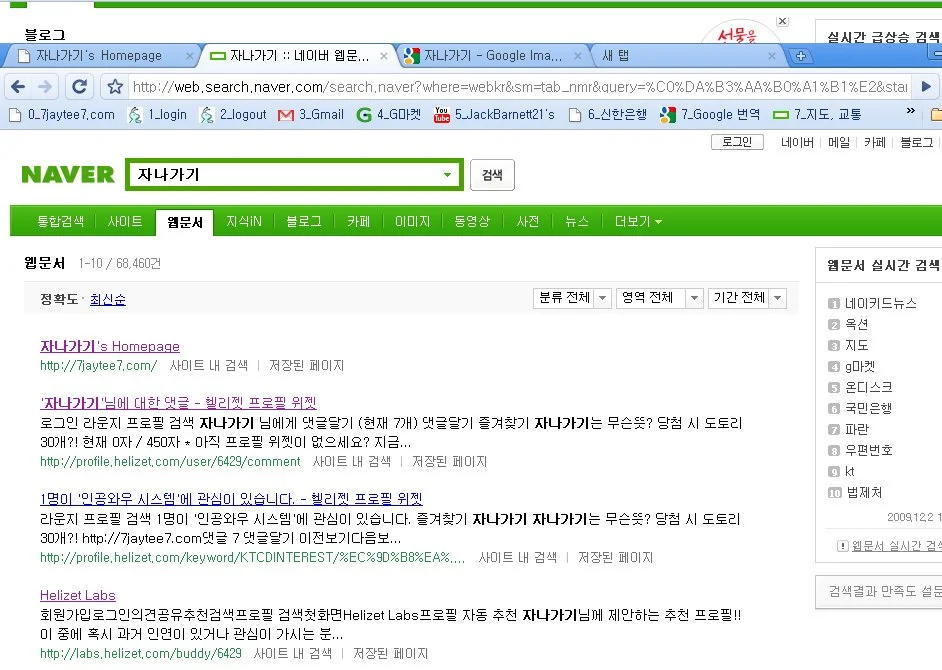This screenshot has width=942, height=670.
Task: Open the 기간 전체 dropdown
Action: tap(747, 298)
